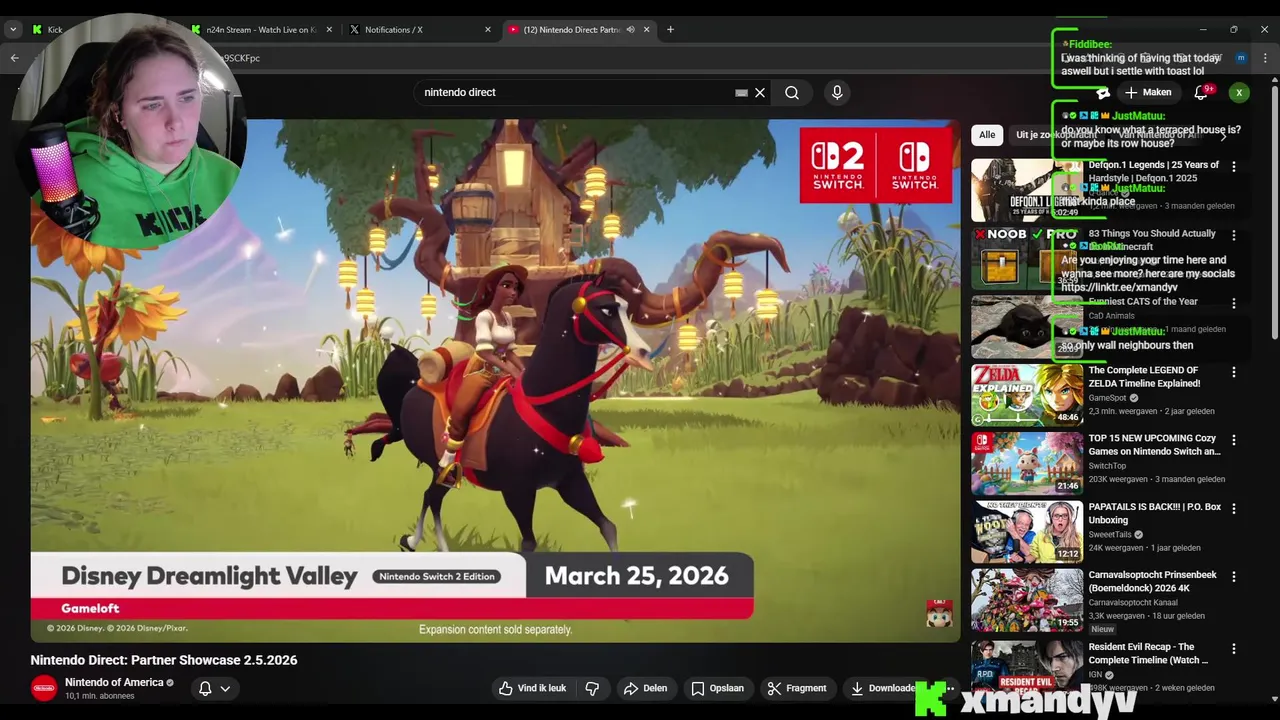
Task: Open YouTube notifications bell with 9+ badge
Action: click(1201, 92)
